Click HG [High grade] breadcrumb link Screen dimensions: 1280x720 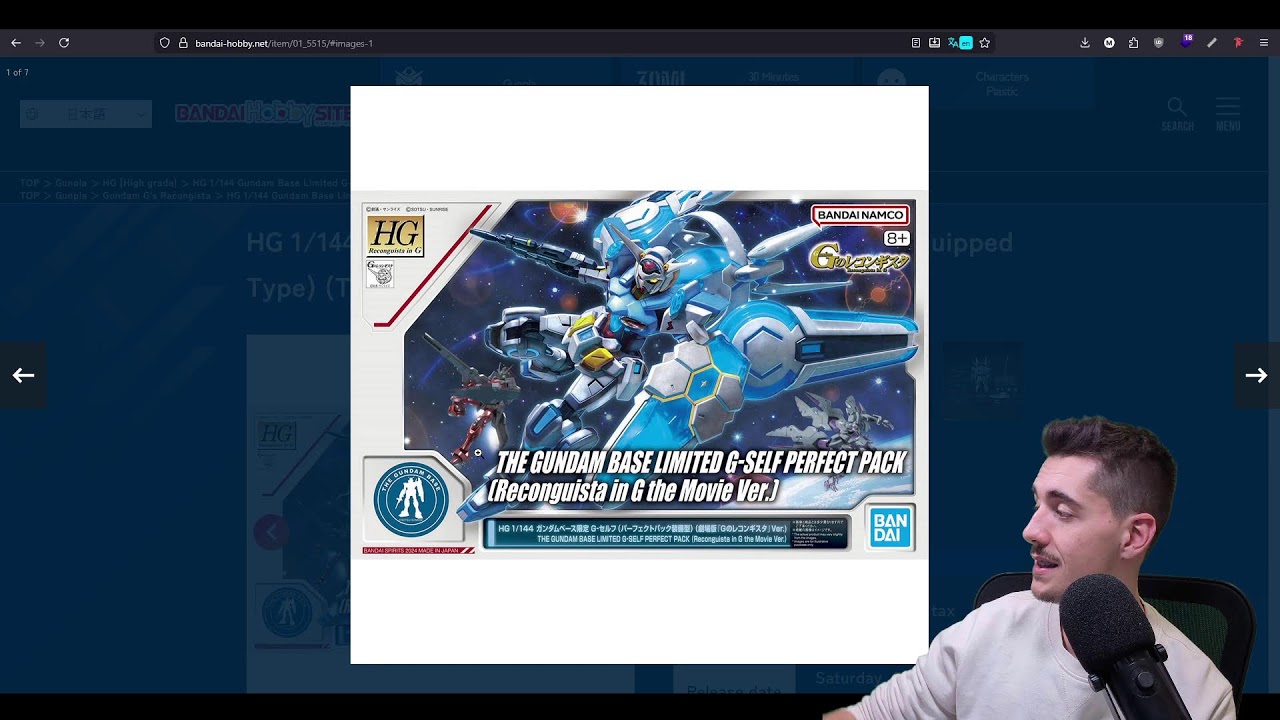click(139, 184)
